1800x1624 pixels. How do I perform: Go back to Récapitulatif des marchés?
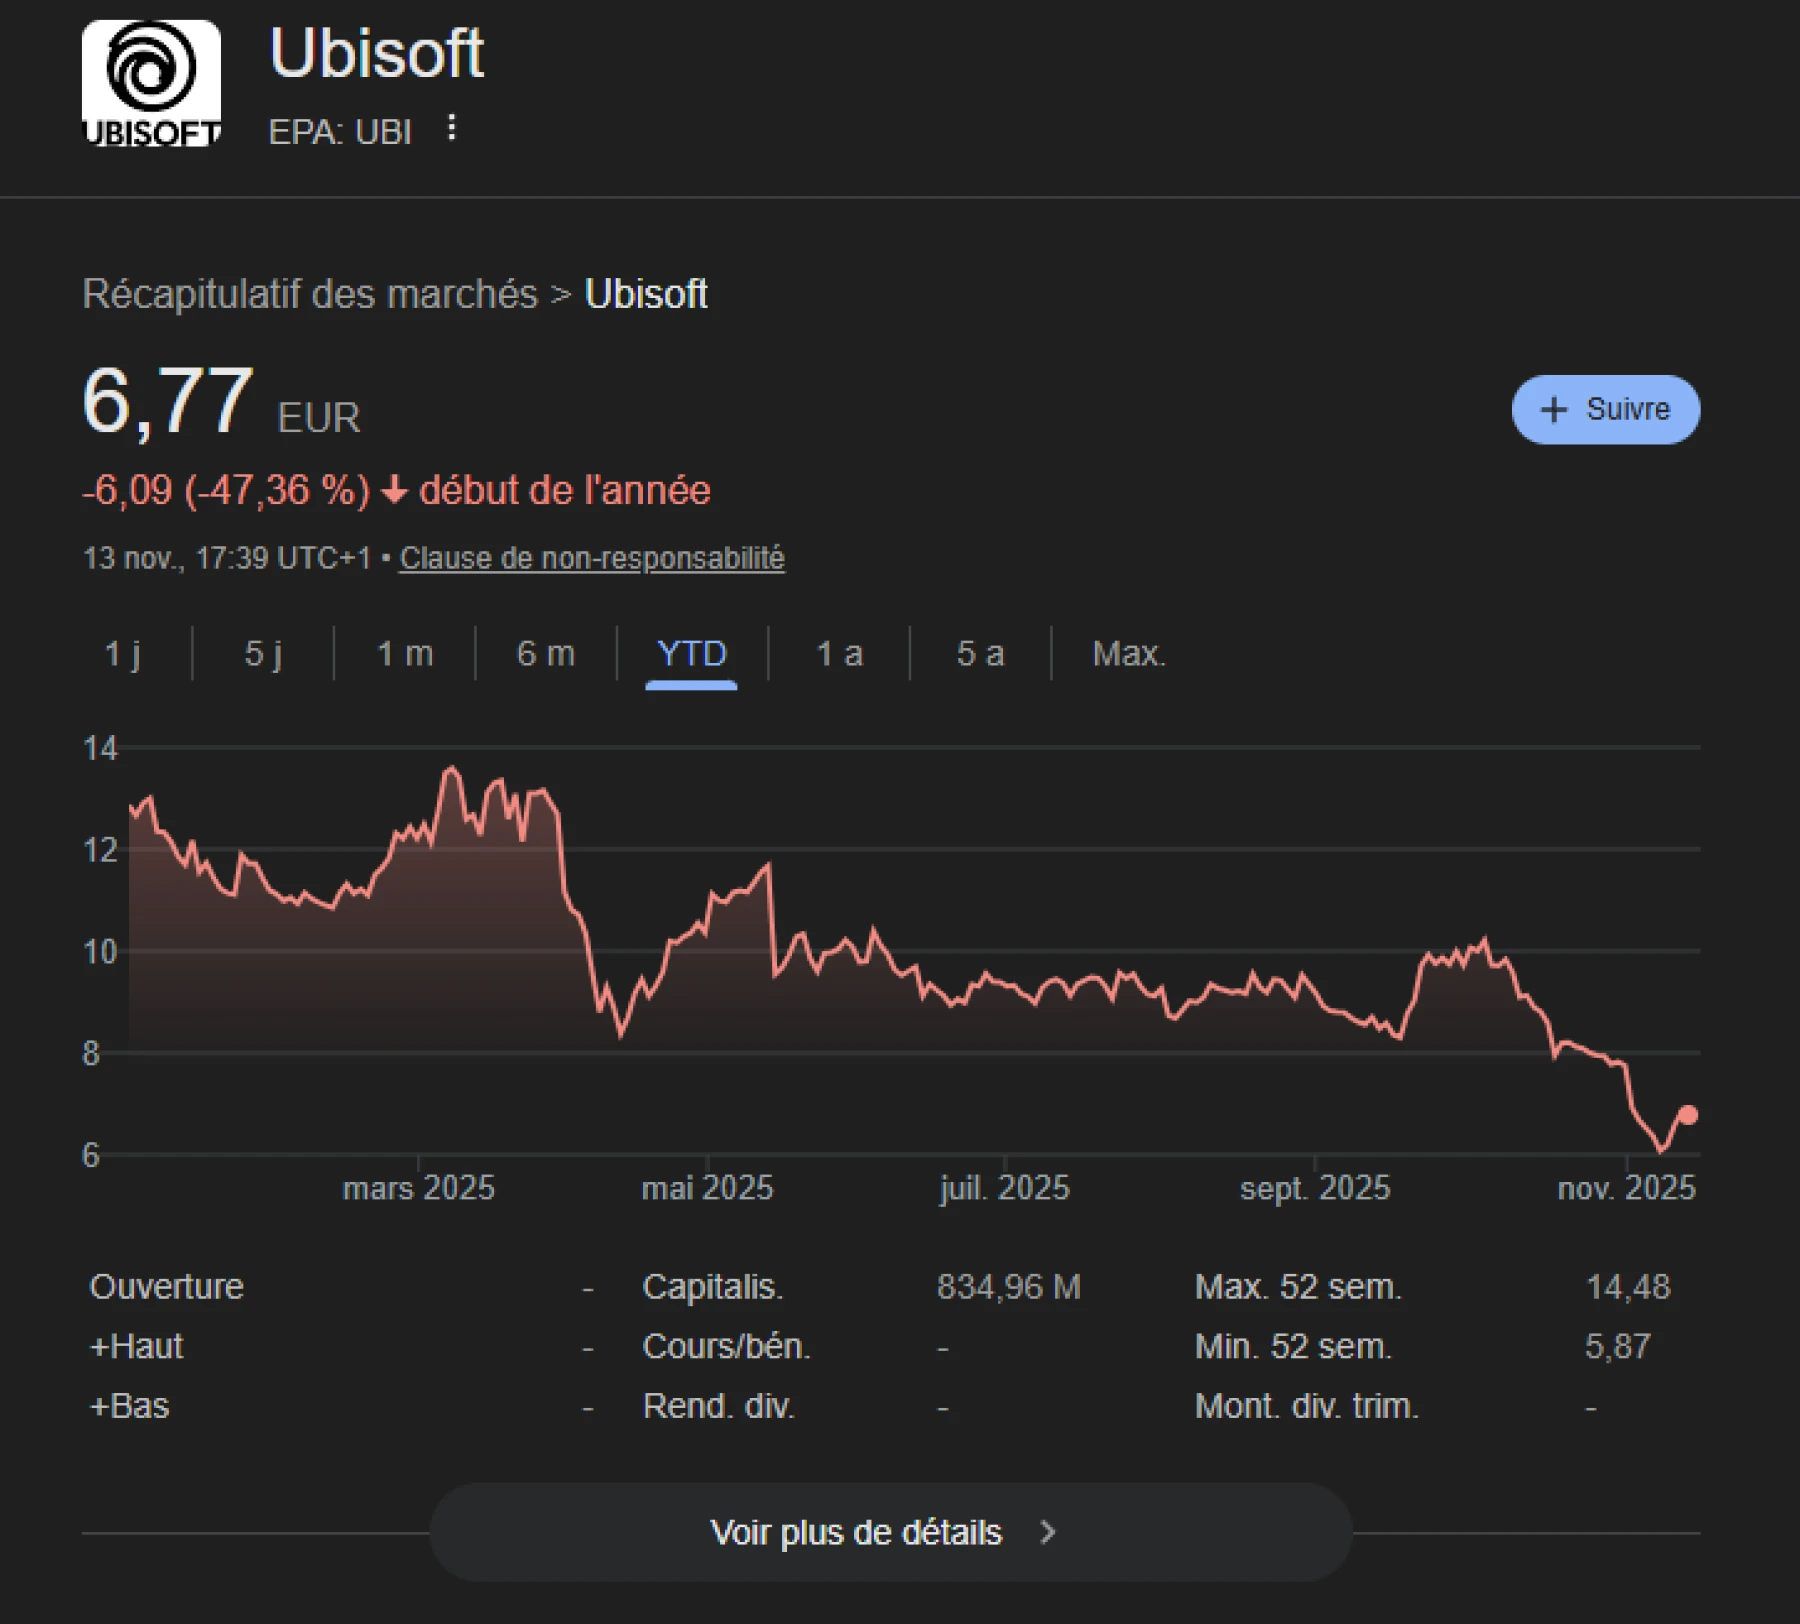coord(309,293)
